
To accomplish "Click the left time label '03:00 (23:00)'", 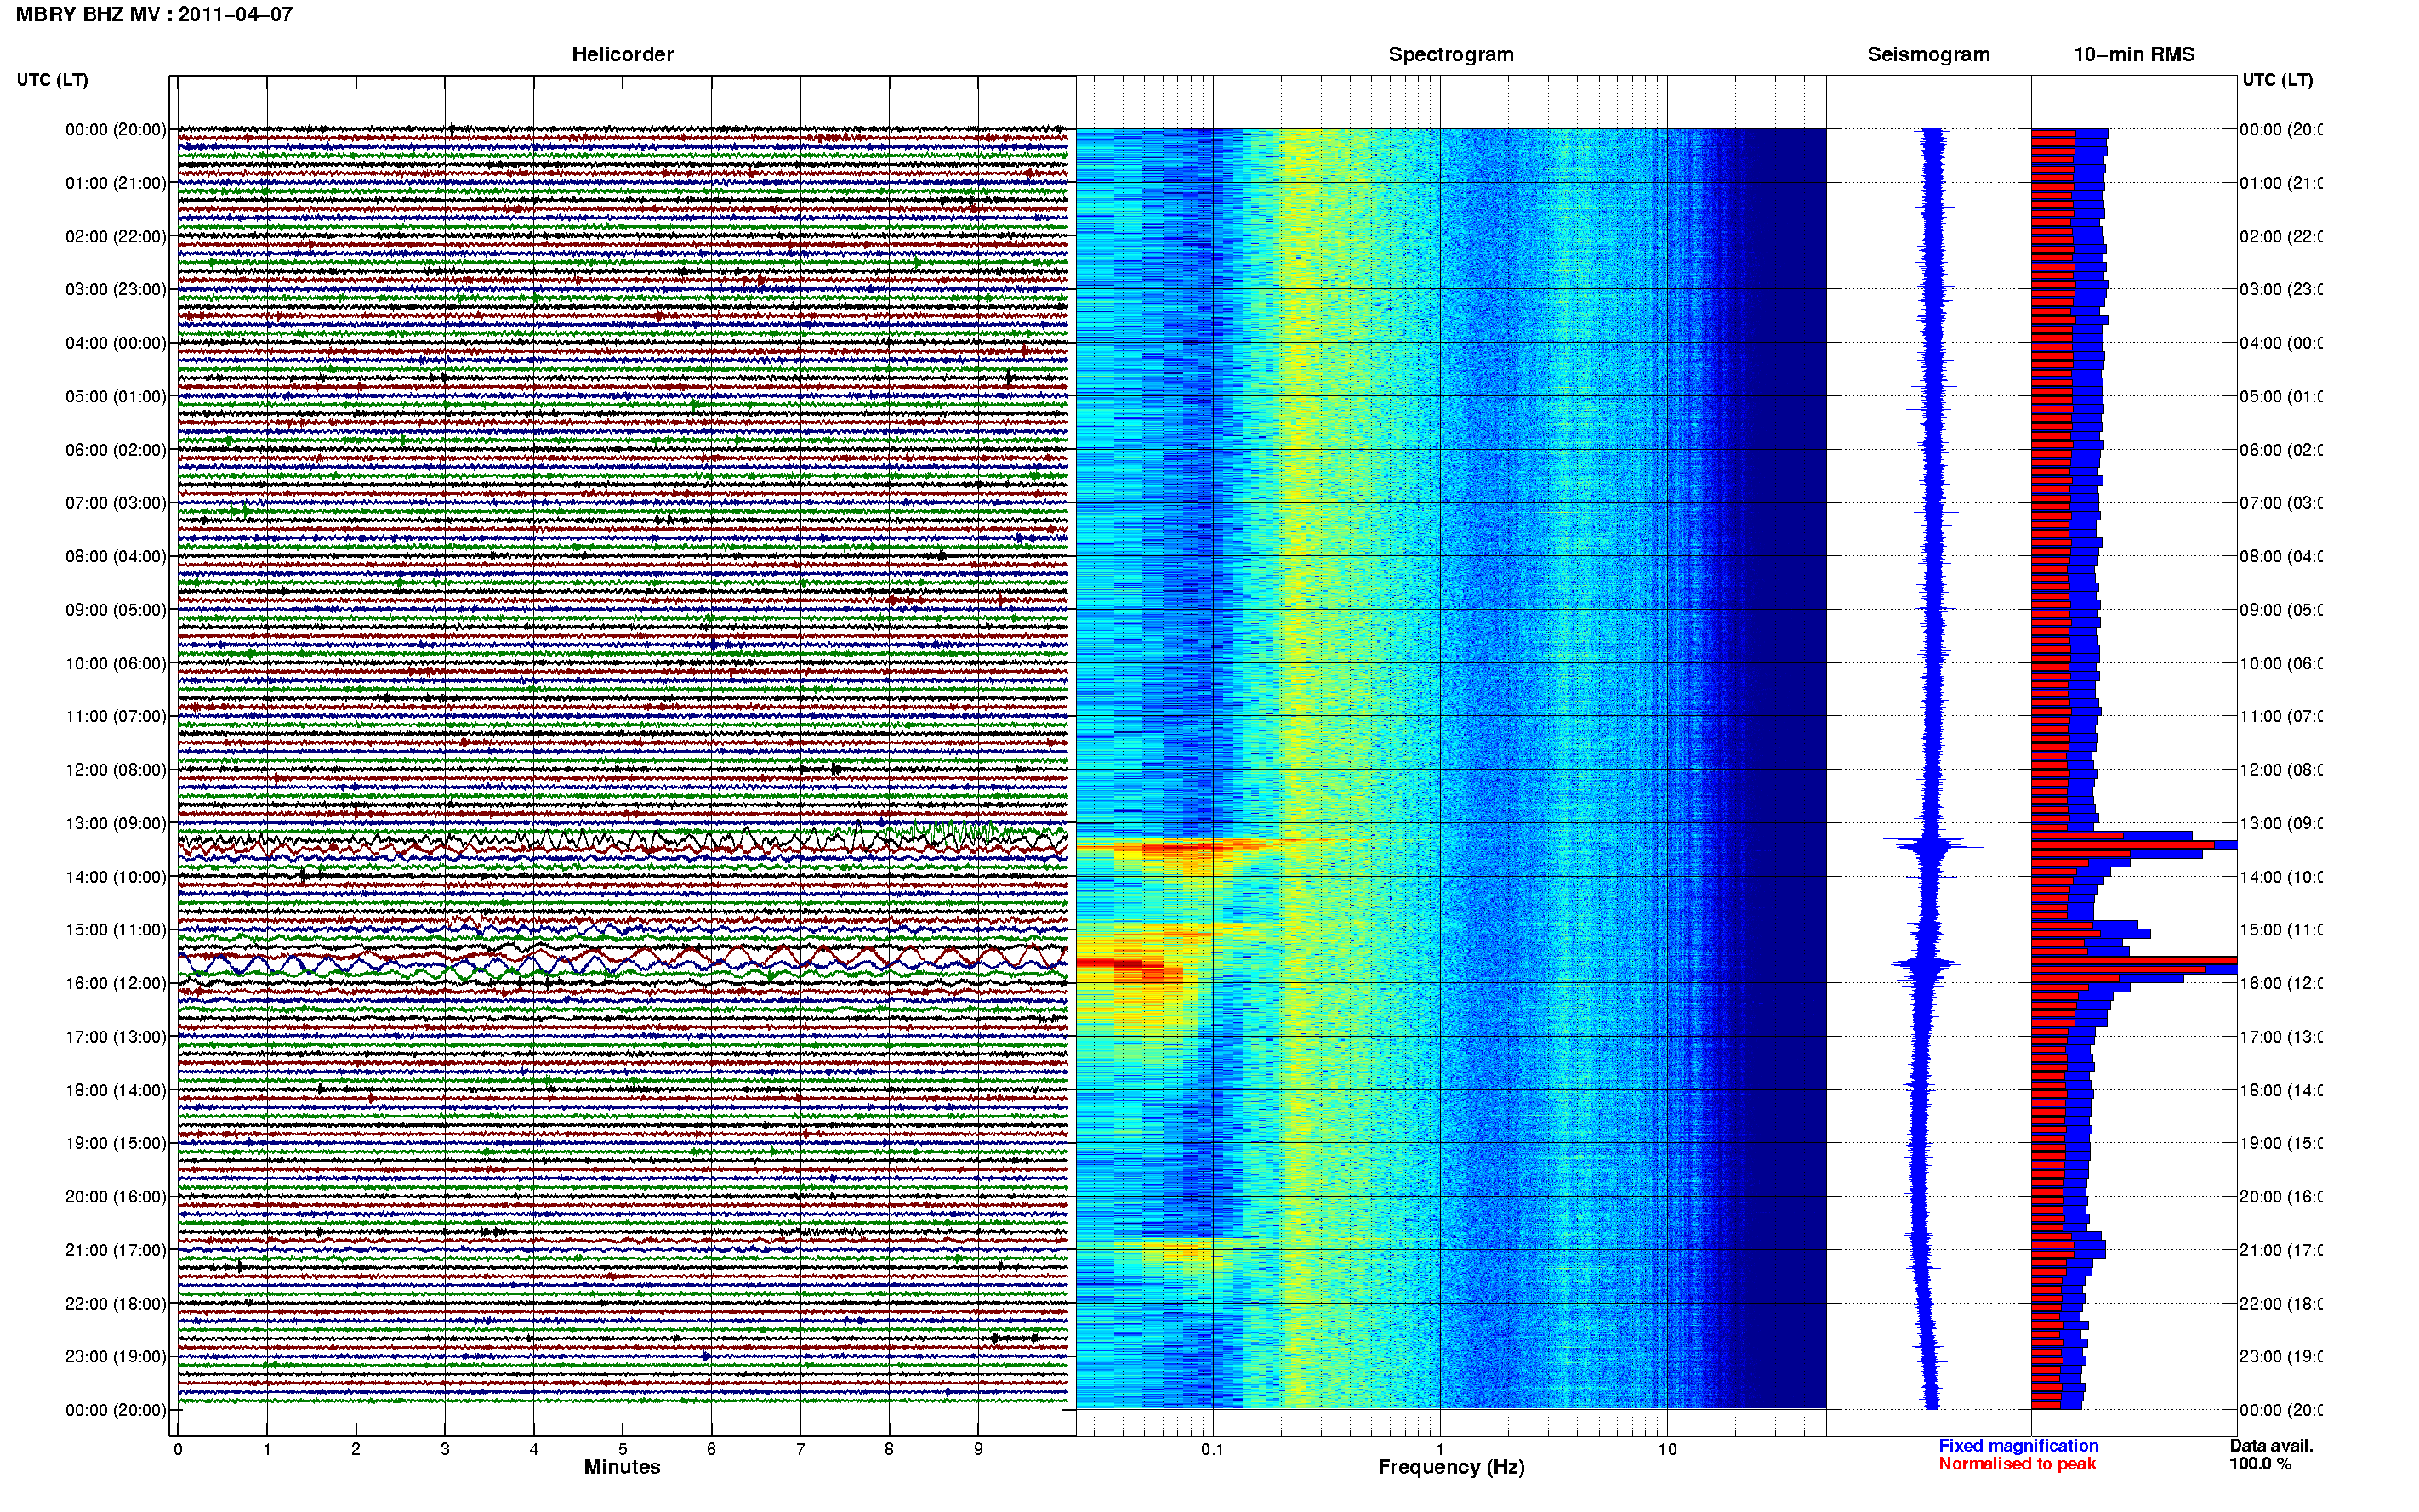I will pyautogui.click(x=116, y=289).
